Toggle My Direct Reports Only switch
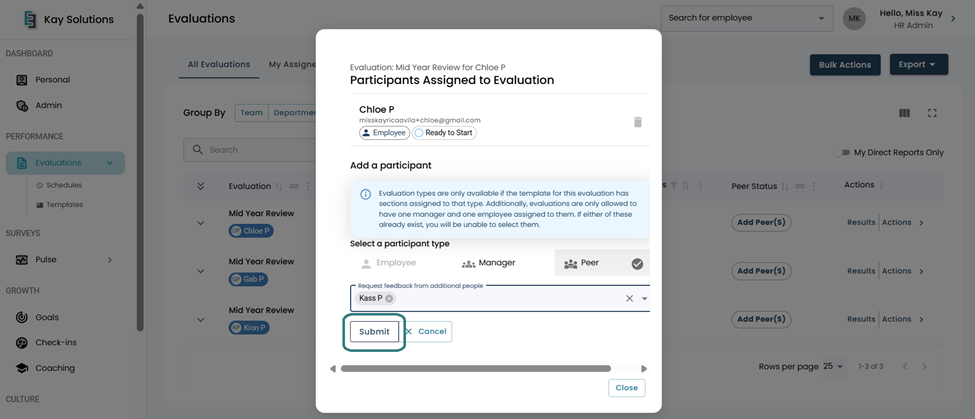The image size is (975, 419). tap(841, 152)
